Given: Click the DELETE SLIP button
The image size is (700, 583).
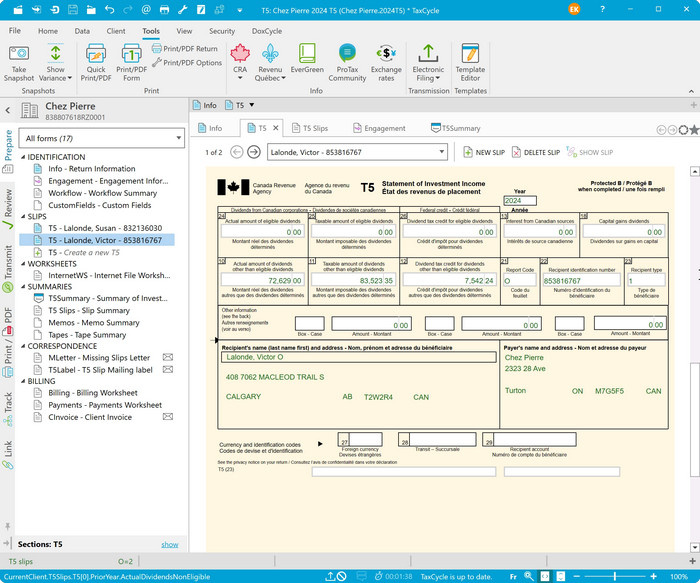Looking at the screenshot, I should coord(535,152).
